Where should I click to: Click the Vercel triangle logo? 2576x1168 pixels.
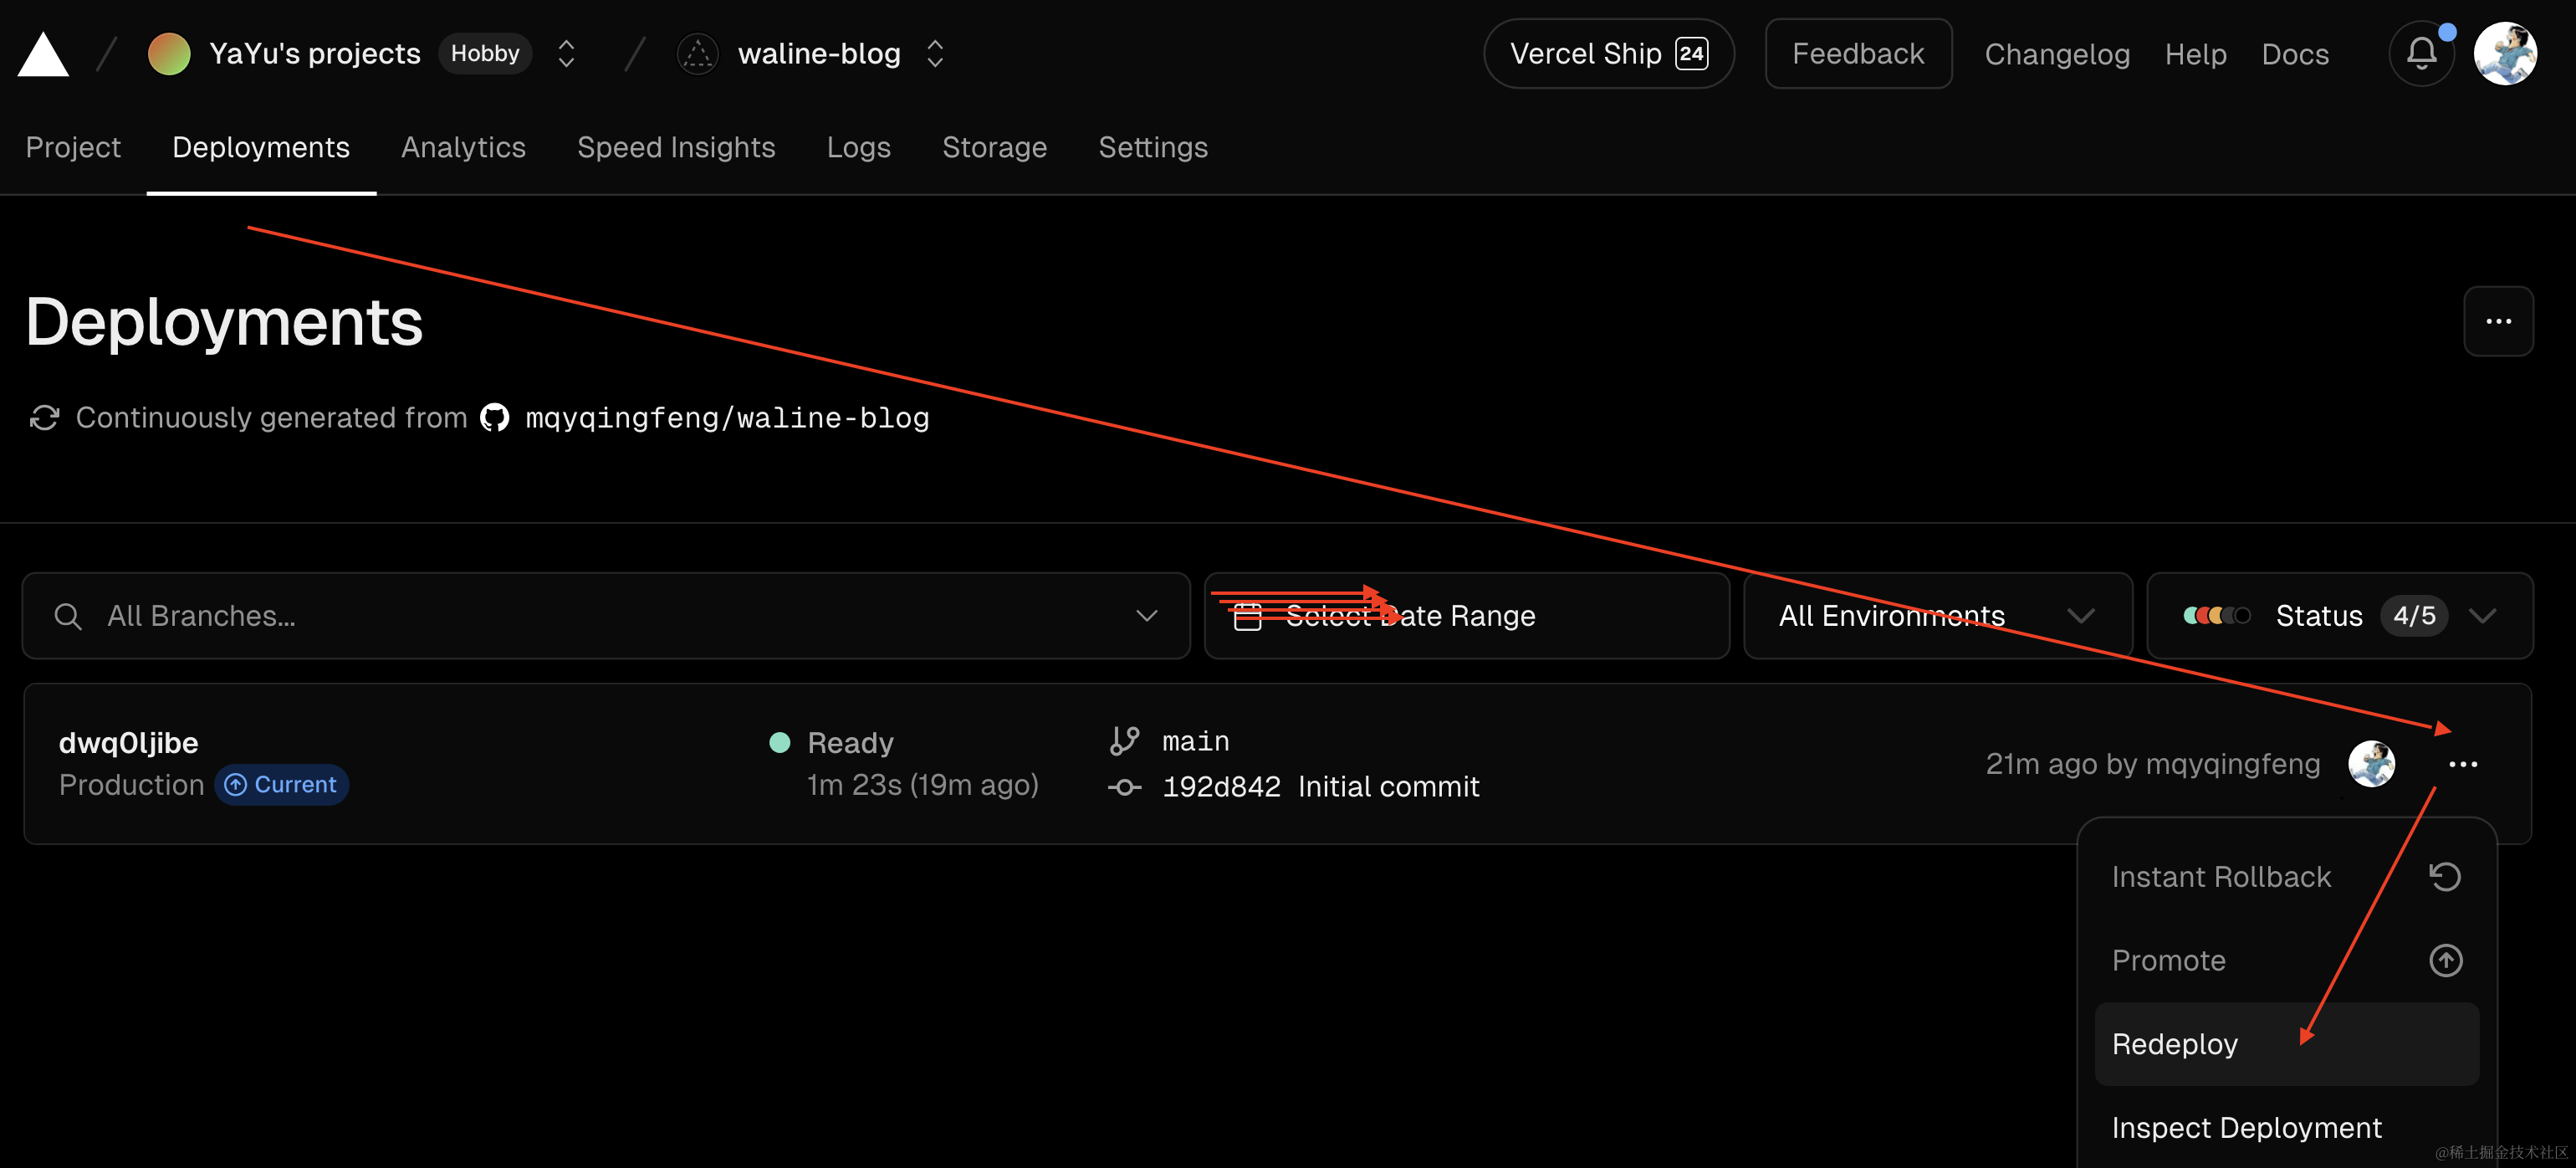pyautogui.click(x=43, y=54)
